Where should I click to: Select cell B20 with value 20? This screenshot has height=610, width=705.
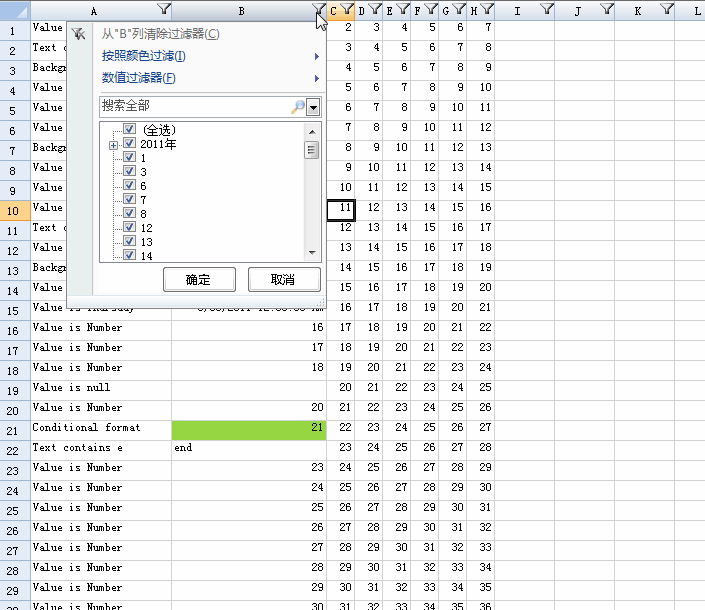pyautogui.click(x=249, y=410)
